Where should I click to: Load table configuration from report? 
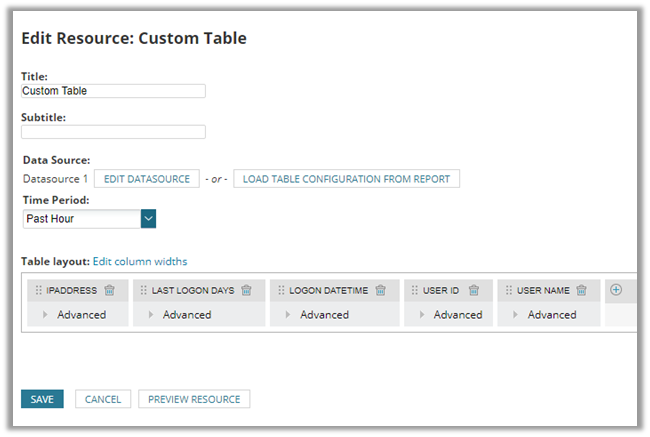click(346, 179)
